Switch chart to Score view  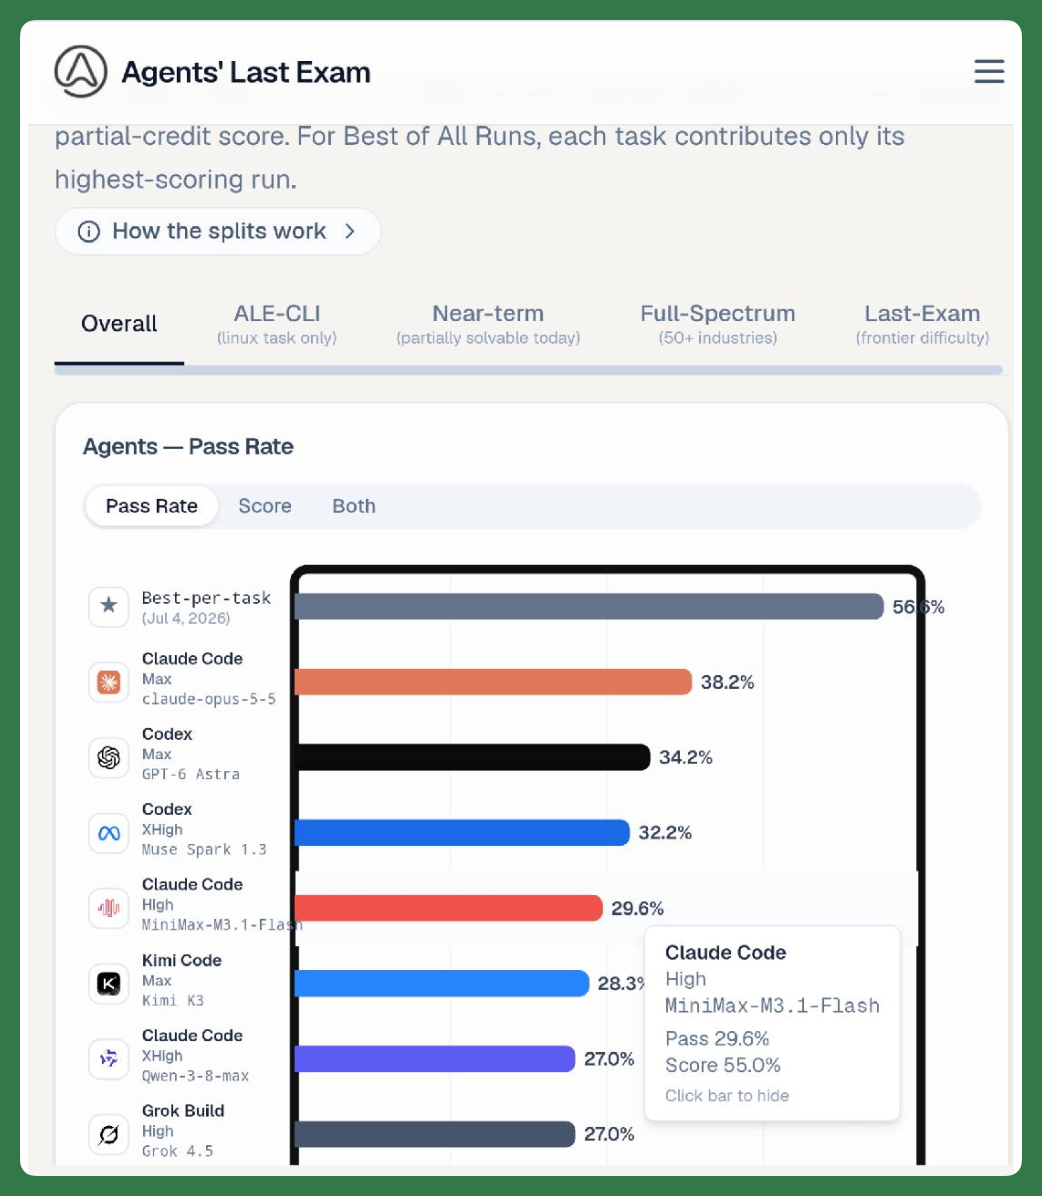[x=265, y=506]
